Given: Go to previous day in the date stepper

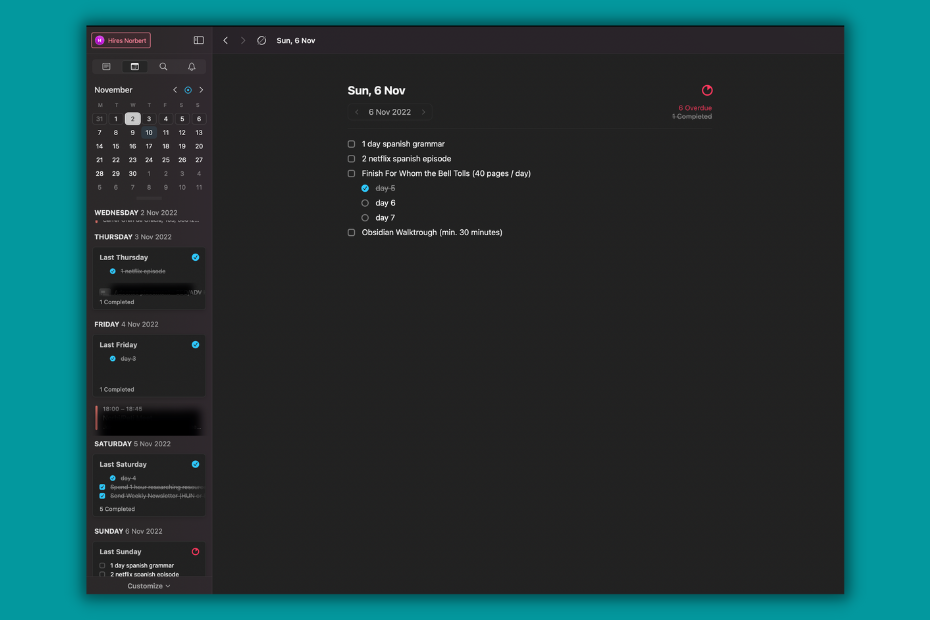Looking at the screenshot, I should (356, 112).
